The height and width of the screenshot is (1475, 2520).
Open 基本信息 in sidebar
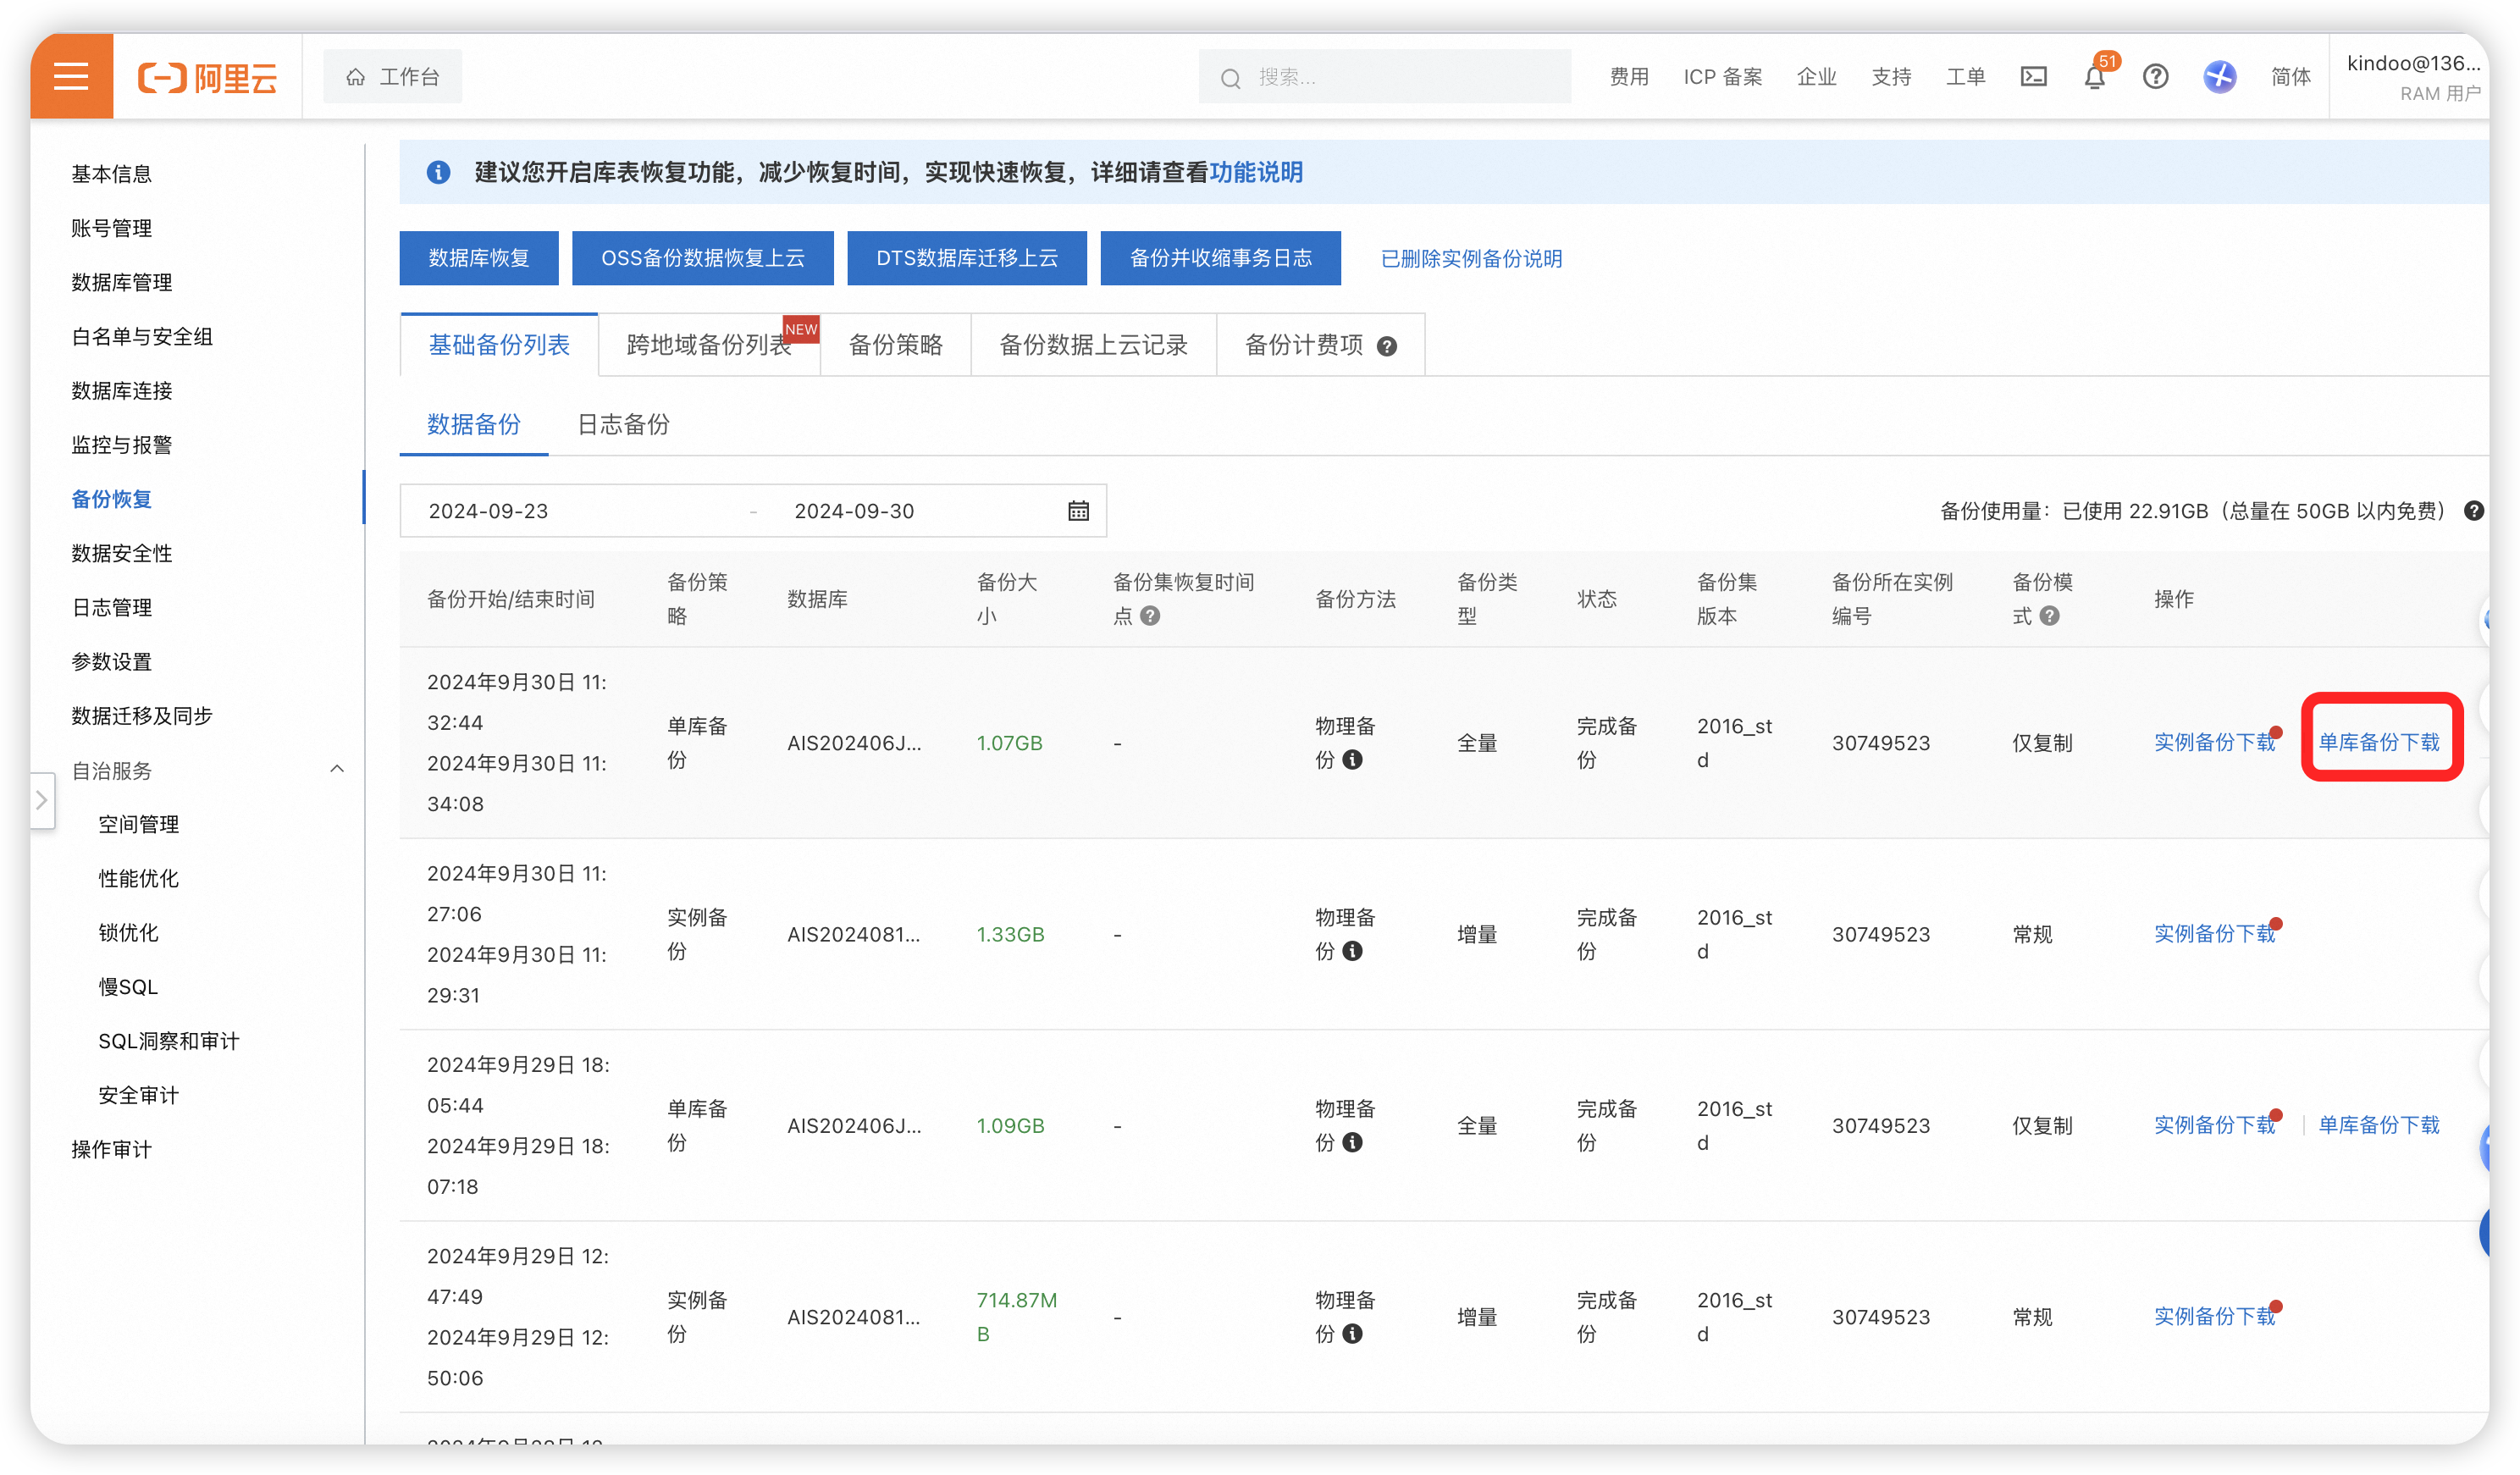111,174
